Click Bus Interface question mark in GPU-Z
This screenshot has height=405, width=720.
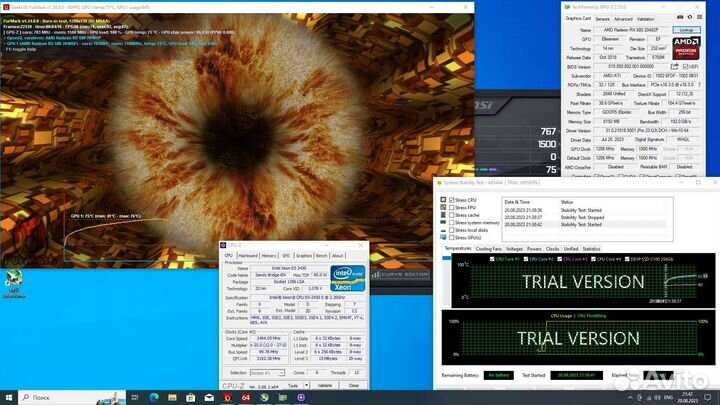pos(699,85)
